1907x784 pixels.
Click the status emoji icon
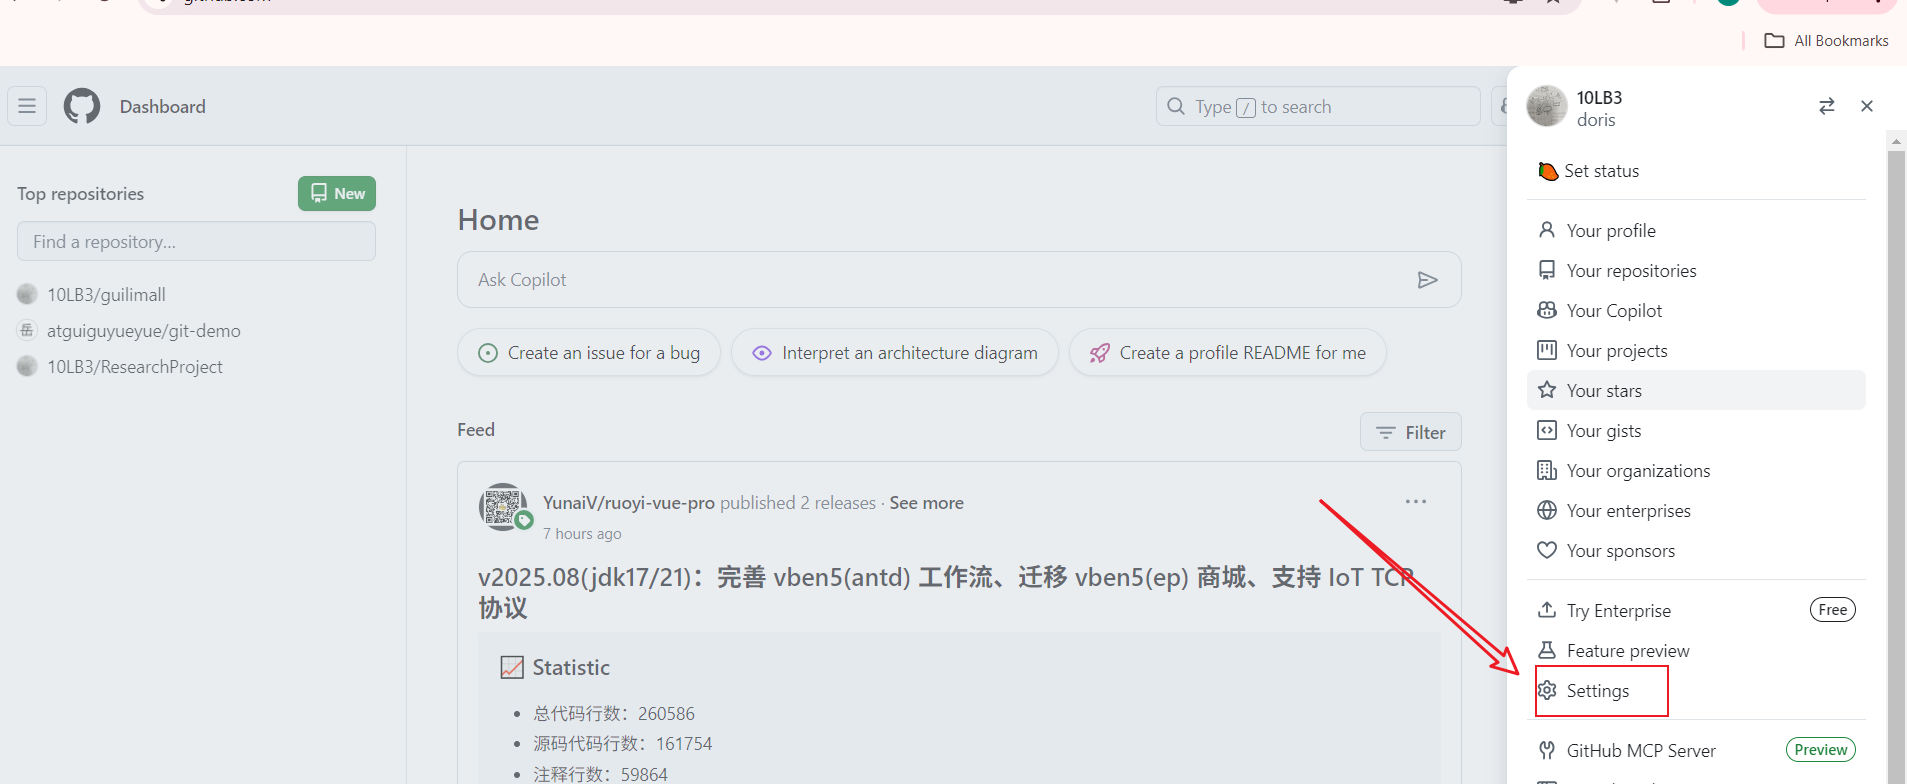point(1548,171)
